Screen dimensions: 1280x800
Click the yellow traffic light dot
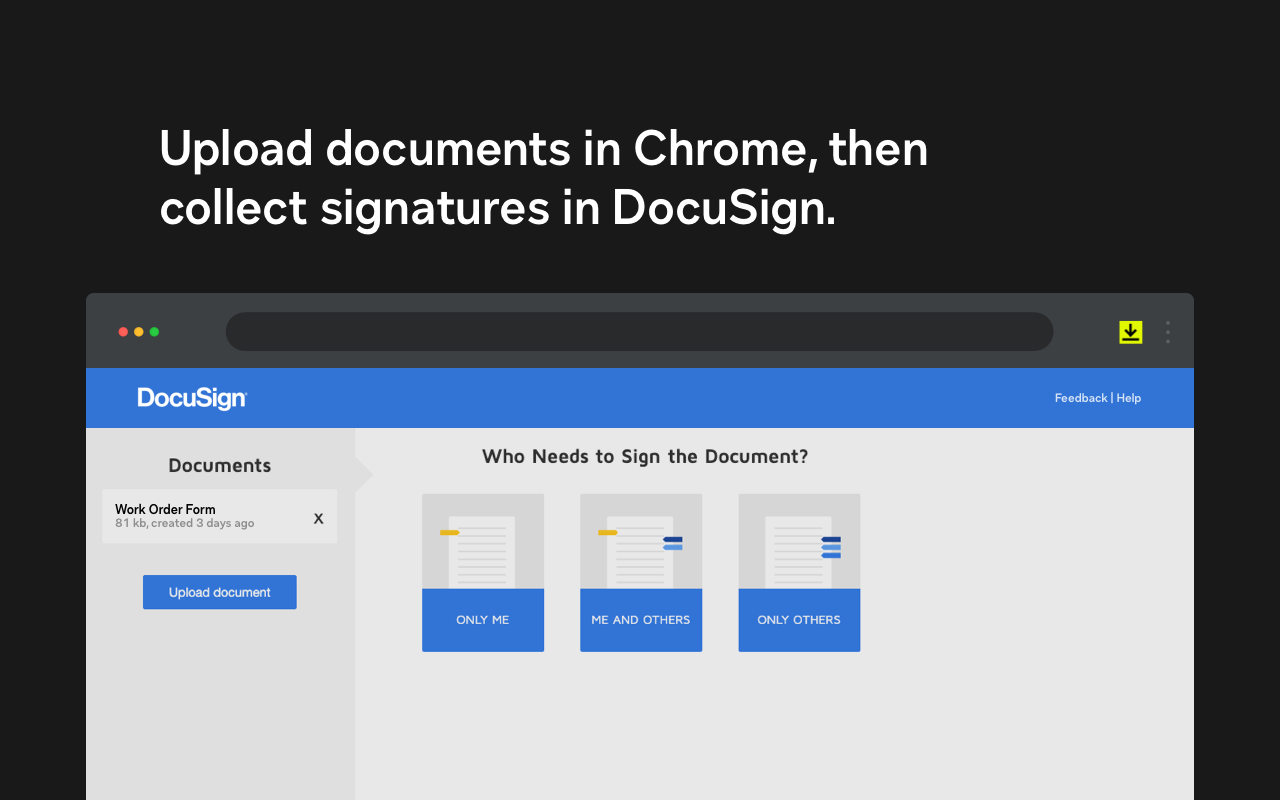point(138,331)
